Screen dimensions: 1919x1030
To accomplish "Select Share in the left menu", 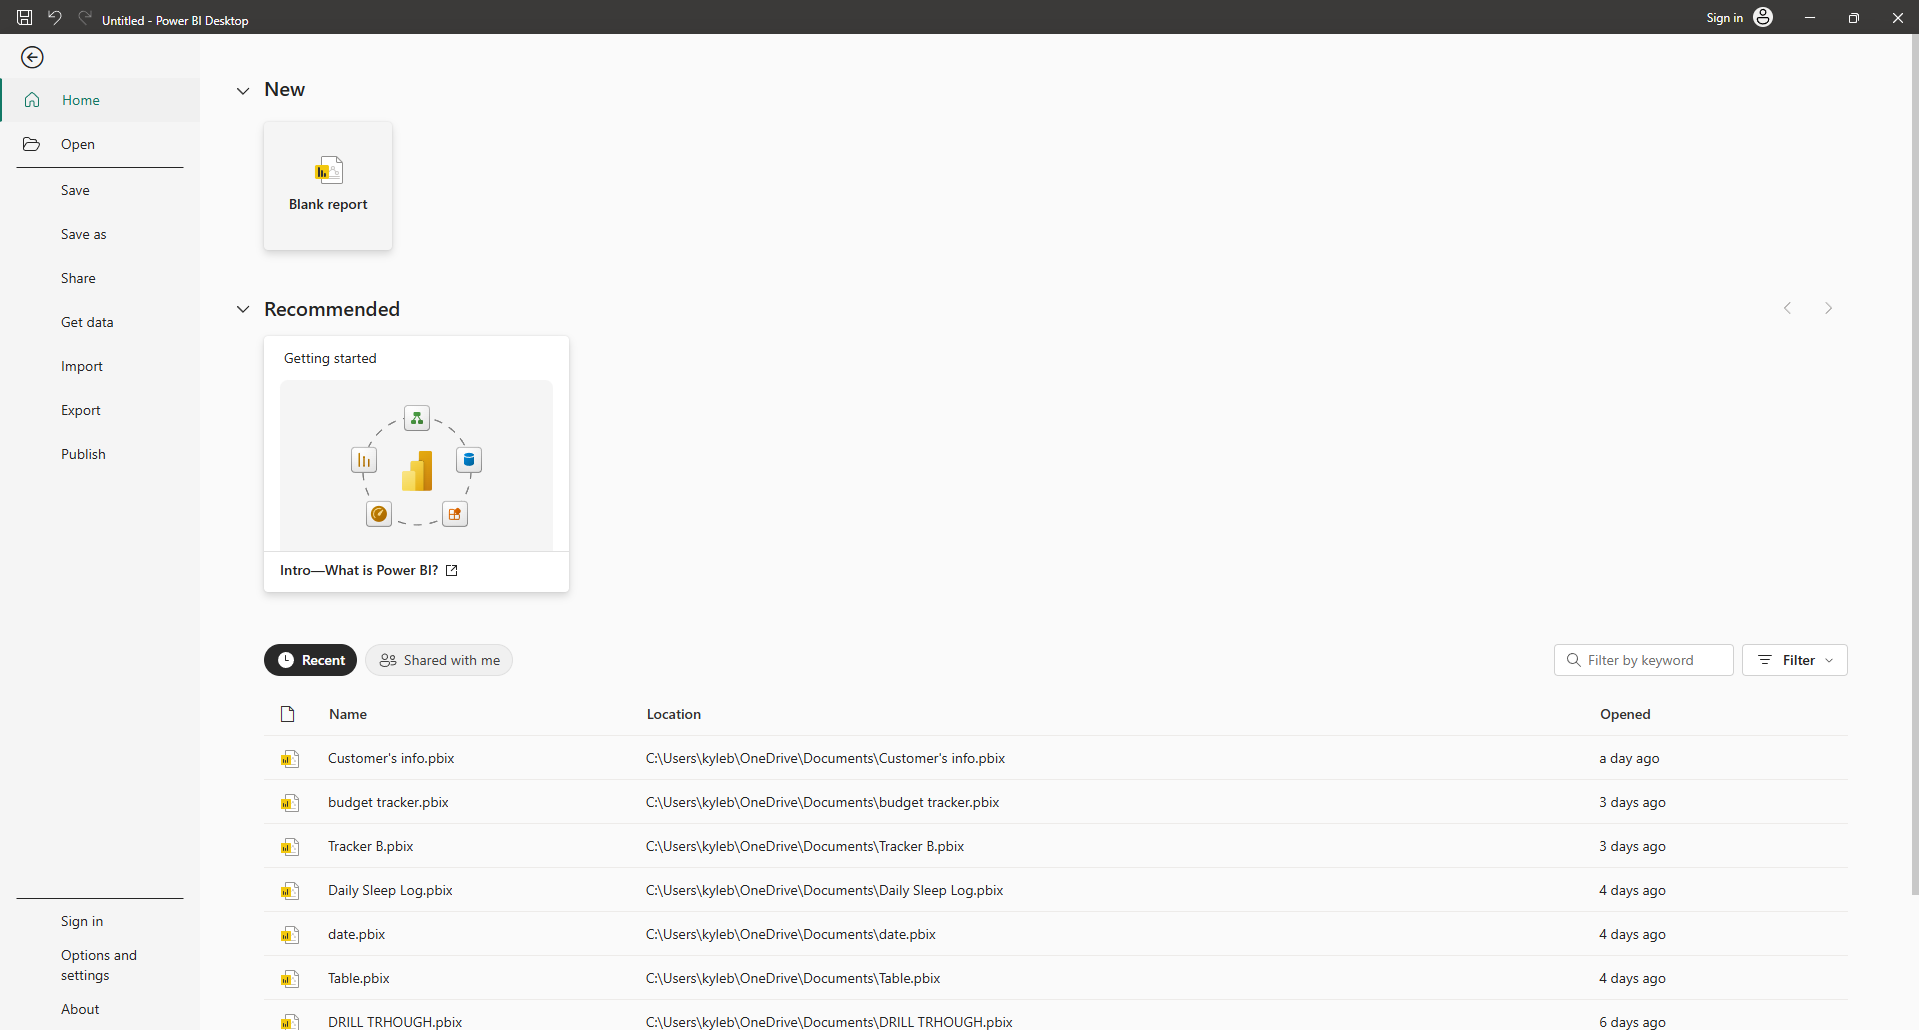I will 78,278.
